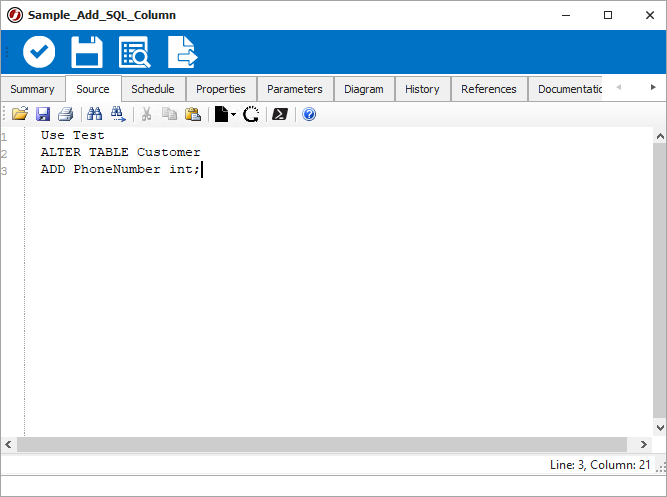The width and height of the screenshot is (667, 497).
Task: Click the new document page icon
Action: pyautogui.click(x=221, y=114)
